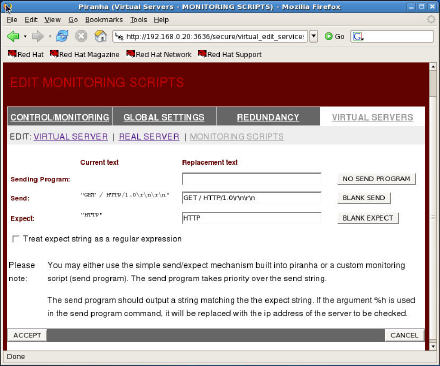Click the BLANK SEND button
Image resolution: width=440 pixels, height=366 pixels.
click(x=364, y=198)
